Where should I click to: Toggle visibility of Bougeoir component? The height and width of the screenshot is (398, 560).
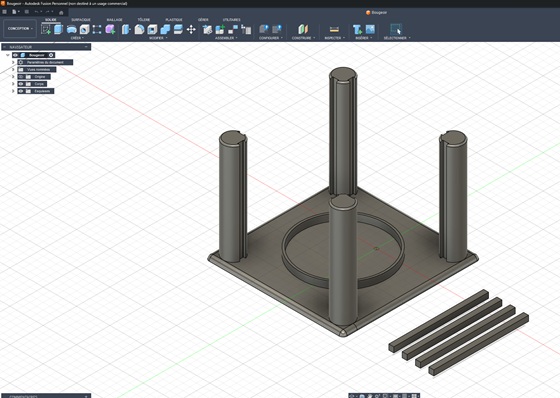pyautogui.click(x=15, y=55)
